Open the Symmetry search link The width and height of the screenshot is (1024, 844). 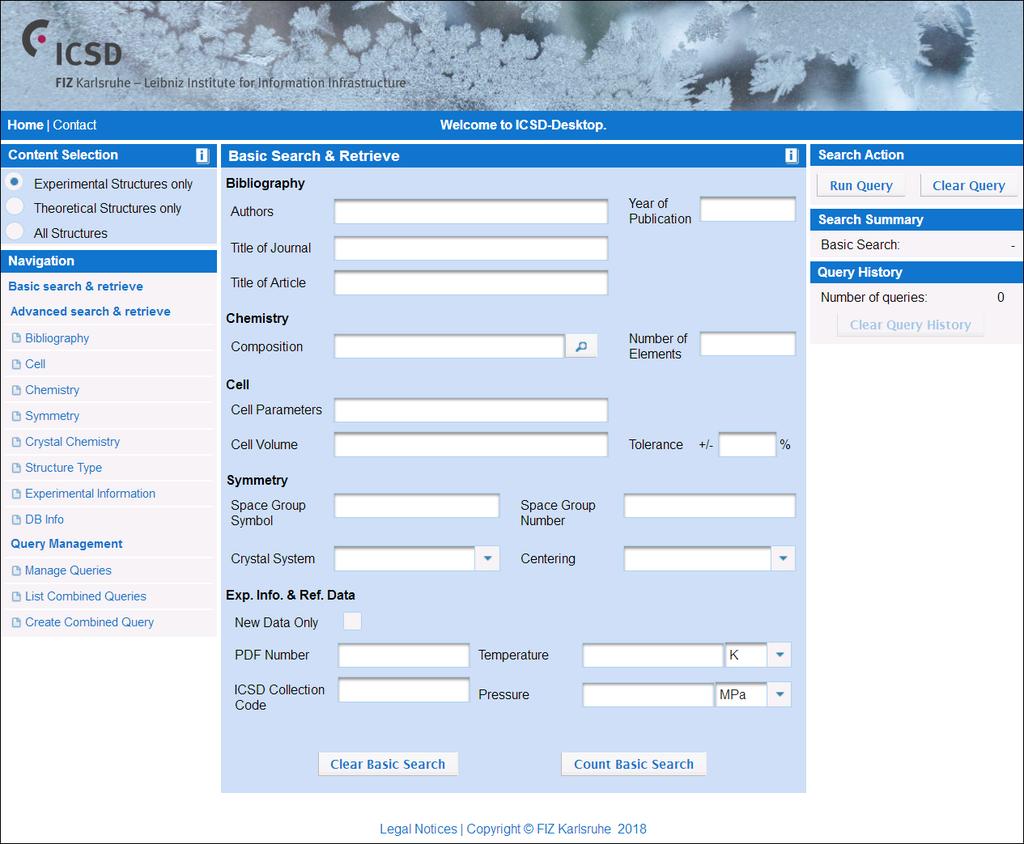(52, 416)
